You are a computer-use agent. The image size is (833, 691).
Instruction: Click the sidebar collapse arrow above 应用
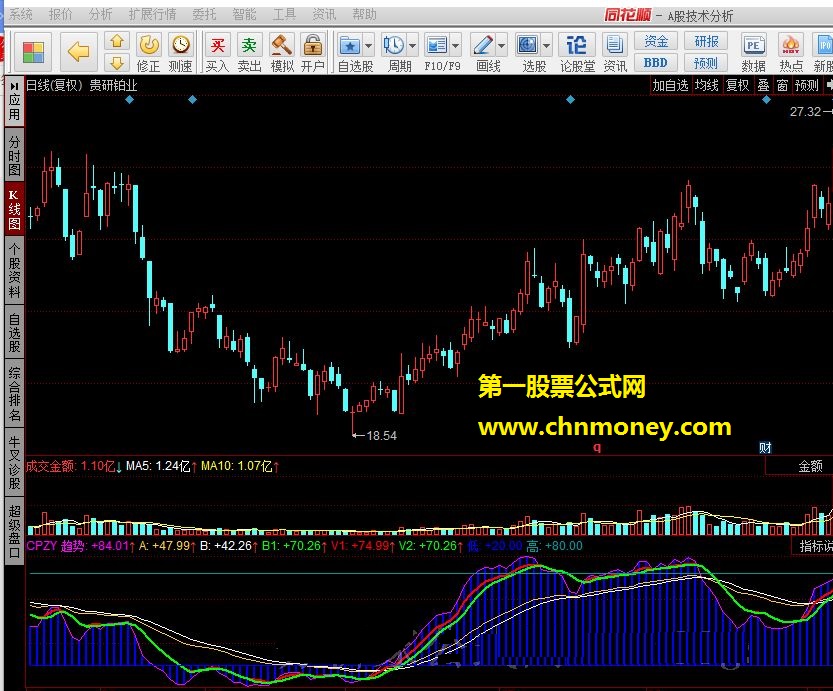14,86
